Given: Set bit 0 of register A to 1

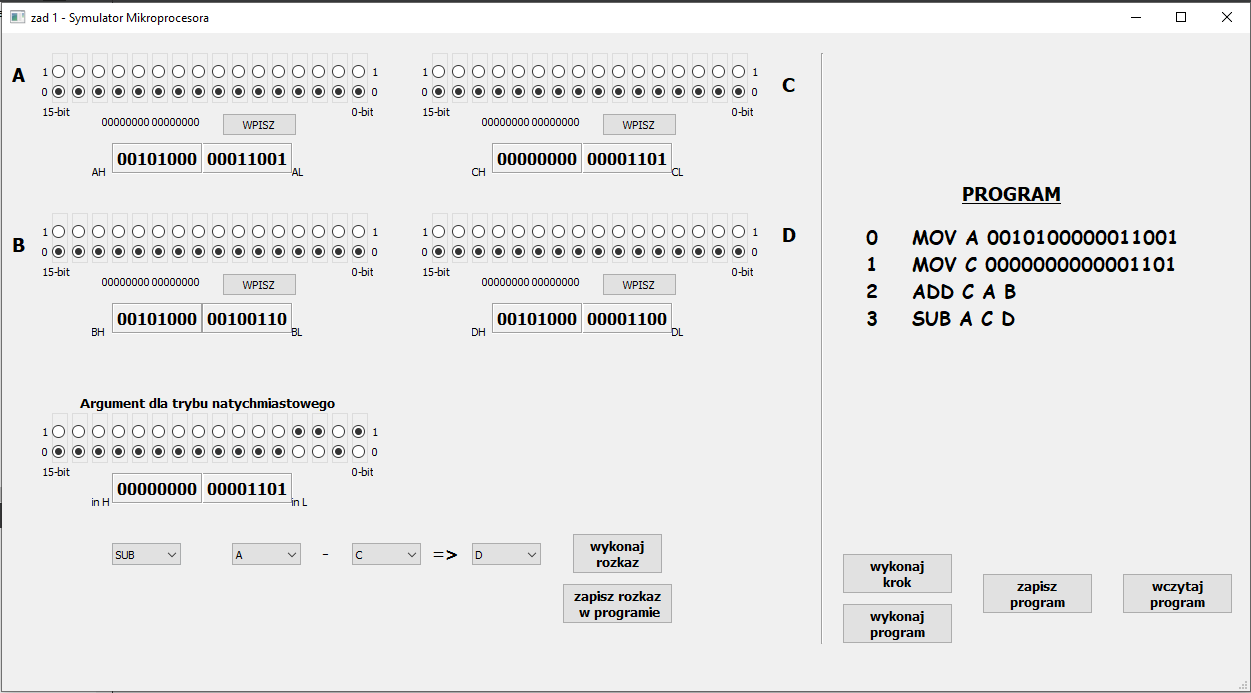Looking at the screenshot, I should tap(357, 71).
